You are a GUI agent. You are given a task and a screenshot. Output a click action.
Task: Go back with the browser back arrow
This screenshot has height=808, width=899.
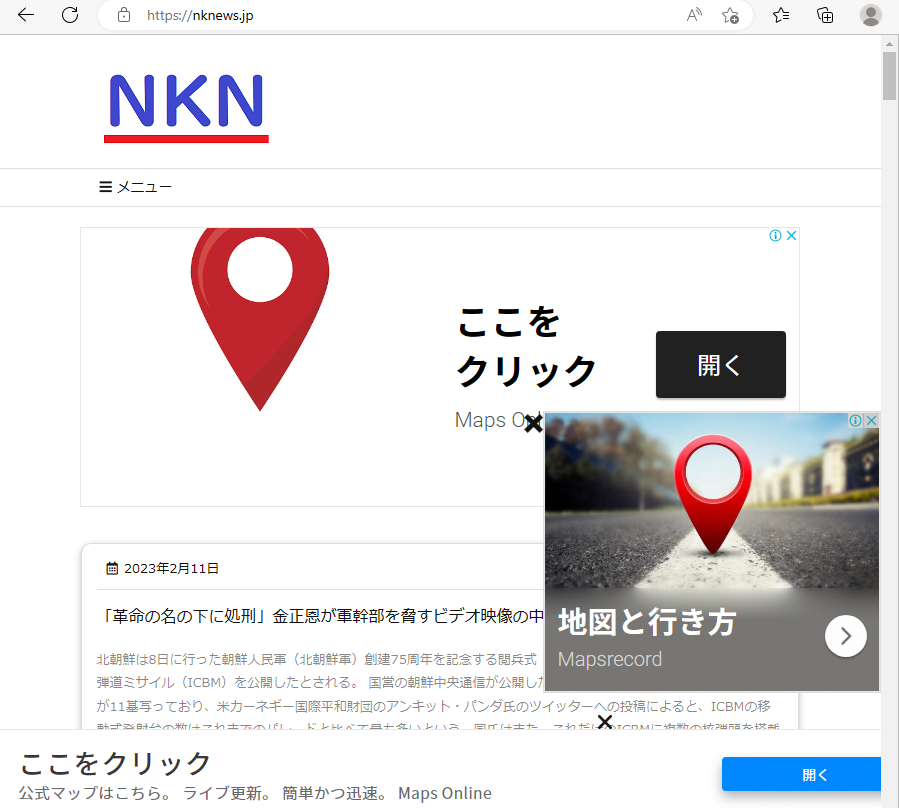(x=26, y=15)
